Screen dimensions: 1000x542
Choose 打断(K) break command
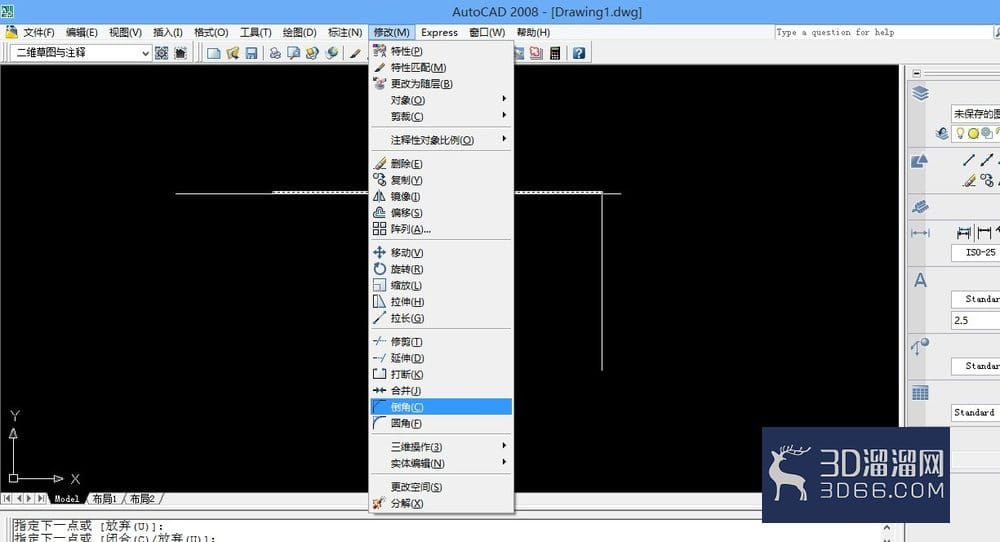(441, 374)
